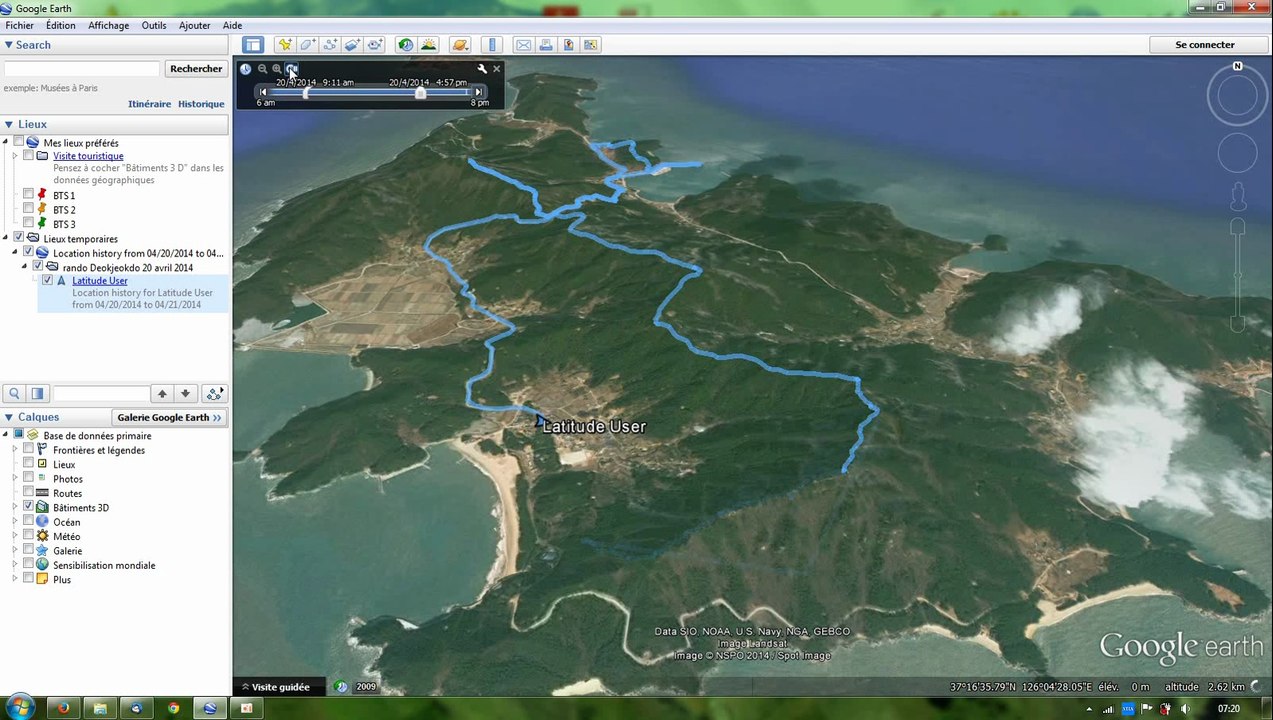Image resolution: width=1273 pixels, height=720 pixels.
Task: Toggle sunlight across the landscape icon
Action: 428,45
